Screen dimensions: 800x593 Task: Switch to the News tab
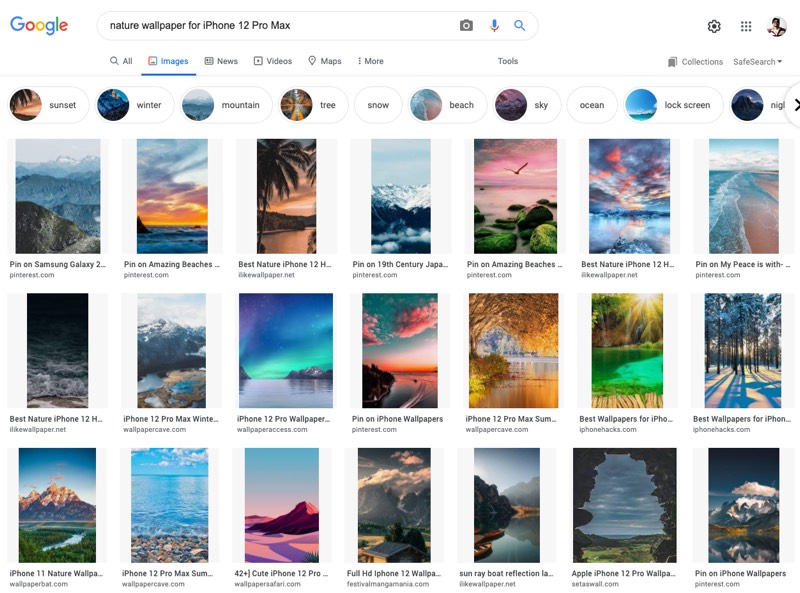[221, 61]
